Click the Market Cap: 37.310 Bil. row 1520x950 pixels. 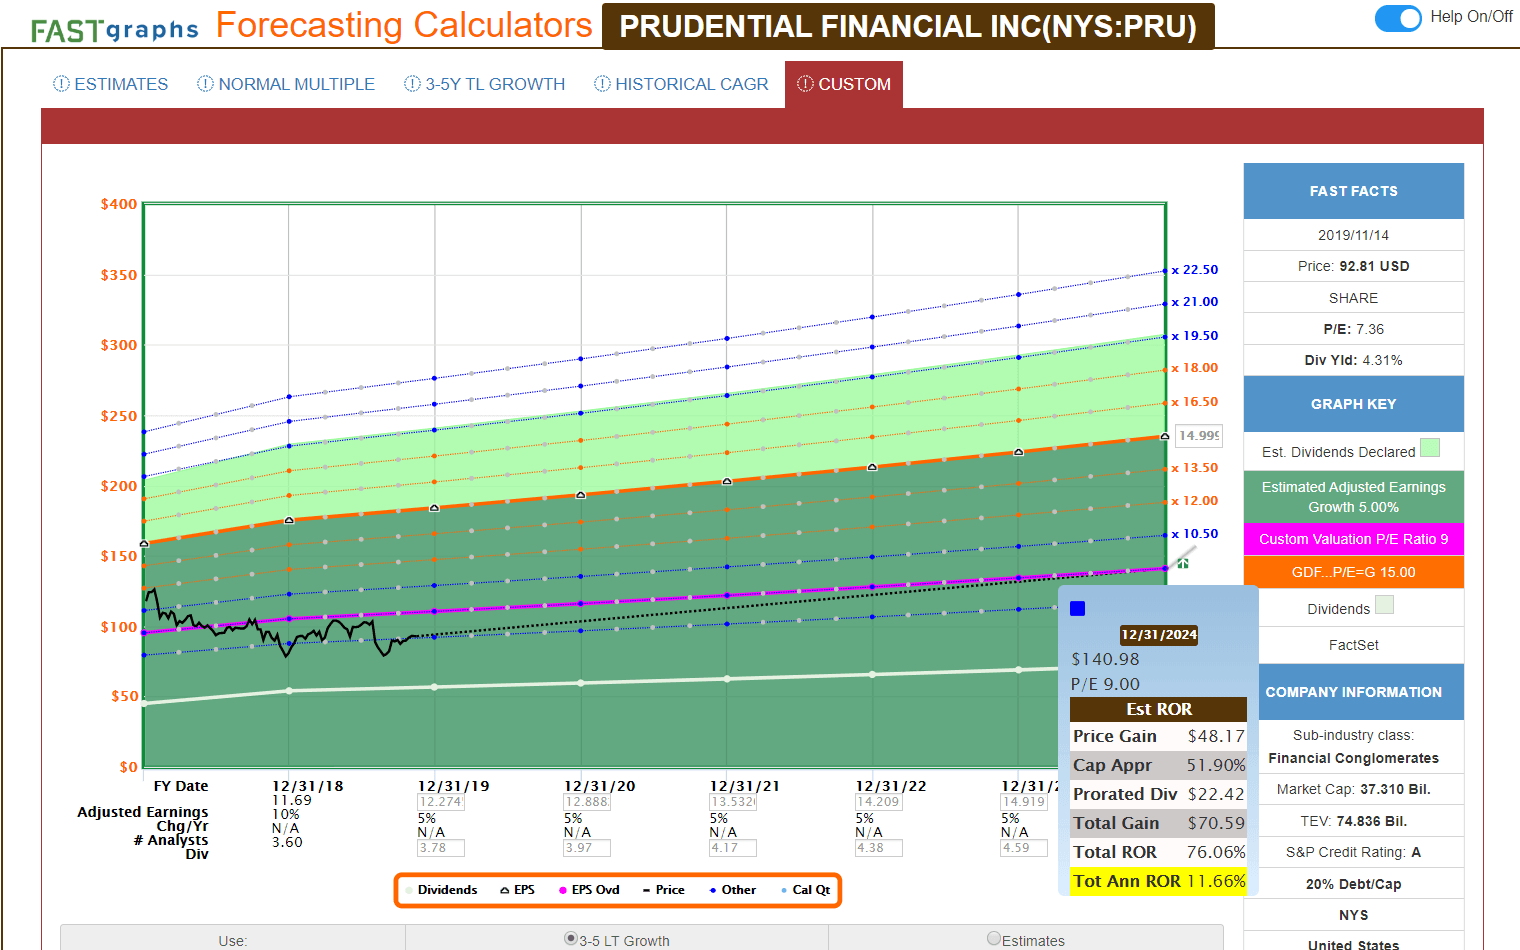click(x=1354, y=789)
